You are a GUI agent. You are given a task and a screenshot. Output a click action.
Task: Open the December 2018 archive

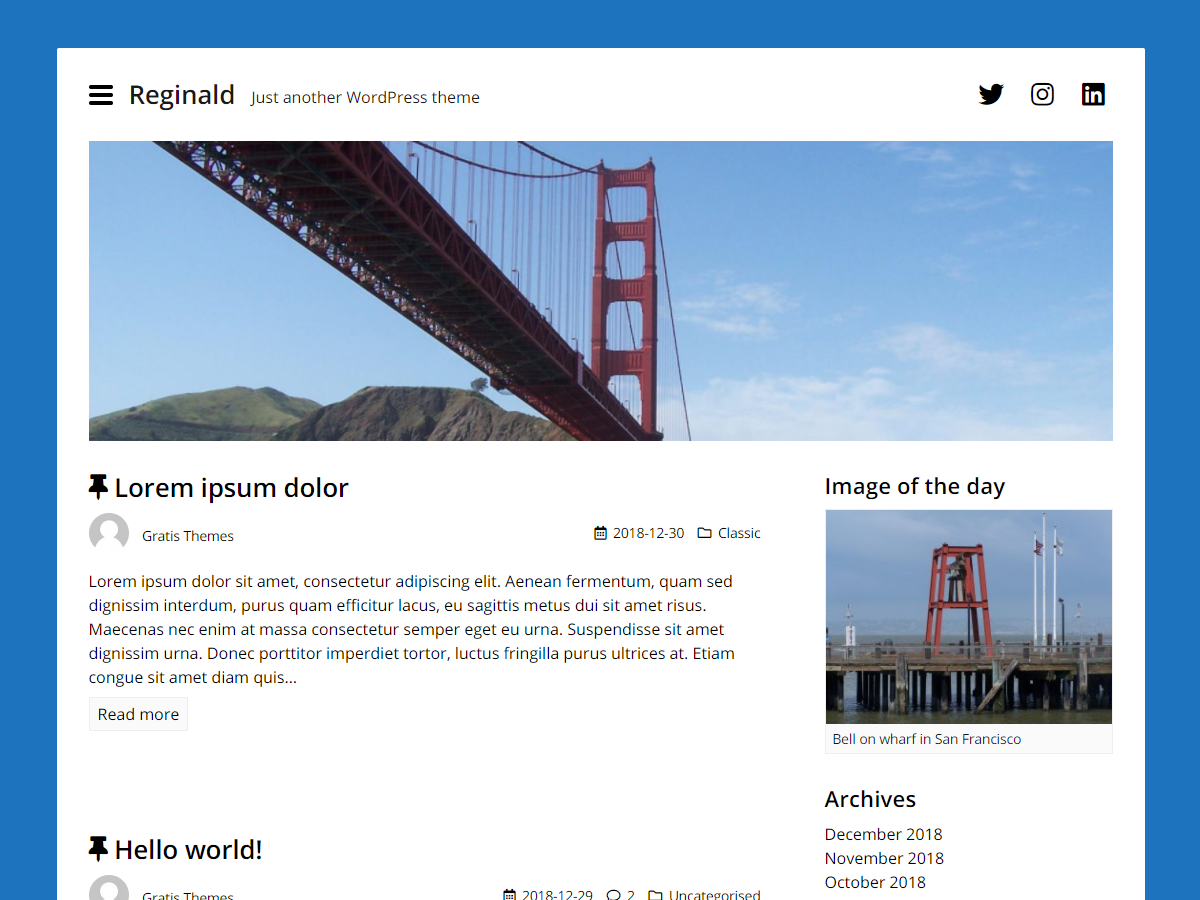click(x=883, y=834)
